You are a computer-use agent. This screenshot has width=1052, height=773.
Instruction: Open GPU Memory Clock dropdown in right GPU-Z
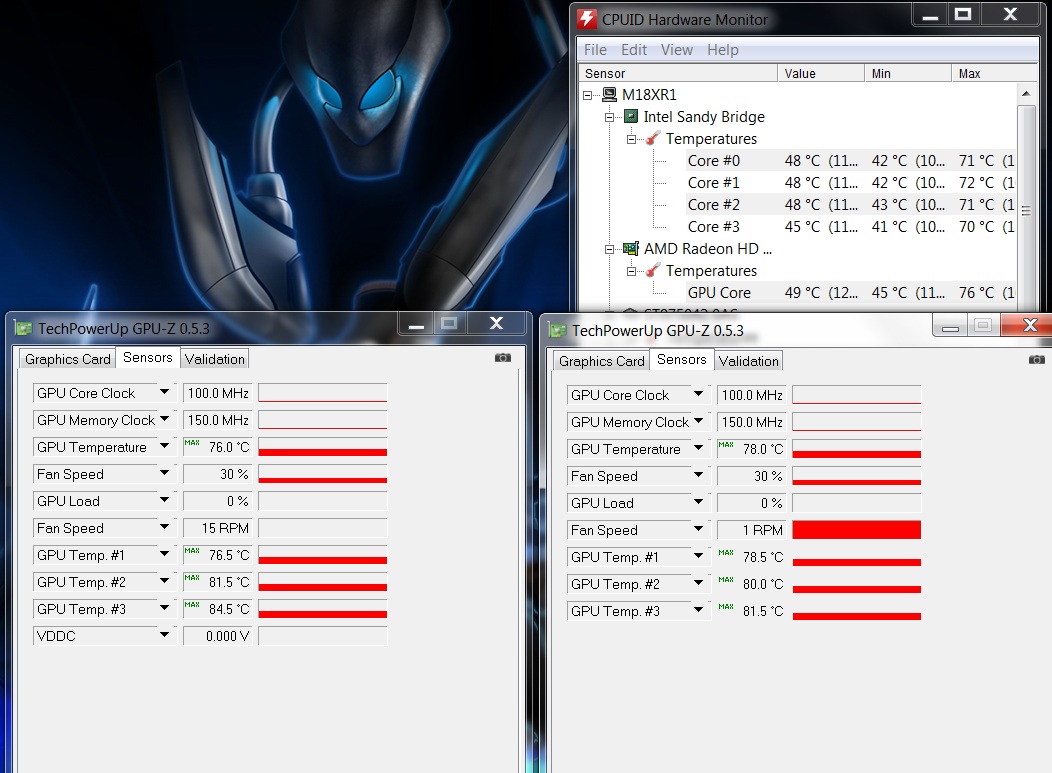pyautogui.click(x=698, y=421)
